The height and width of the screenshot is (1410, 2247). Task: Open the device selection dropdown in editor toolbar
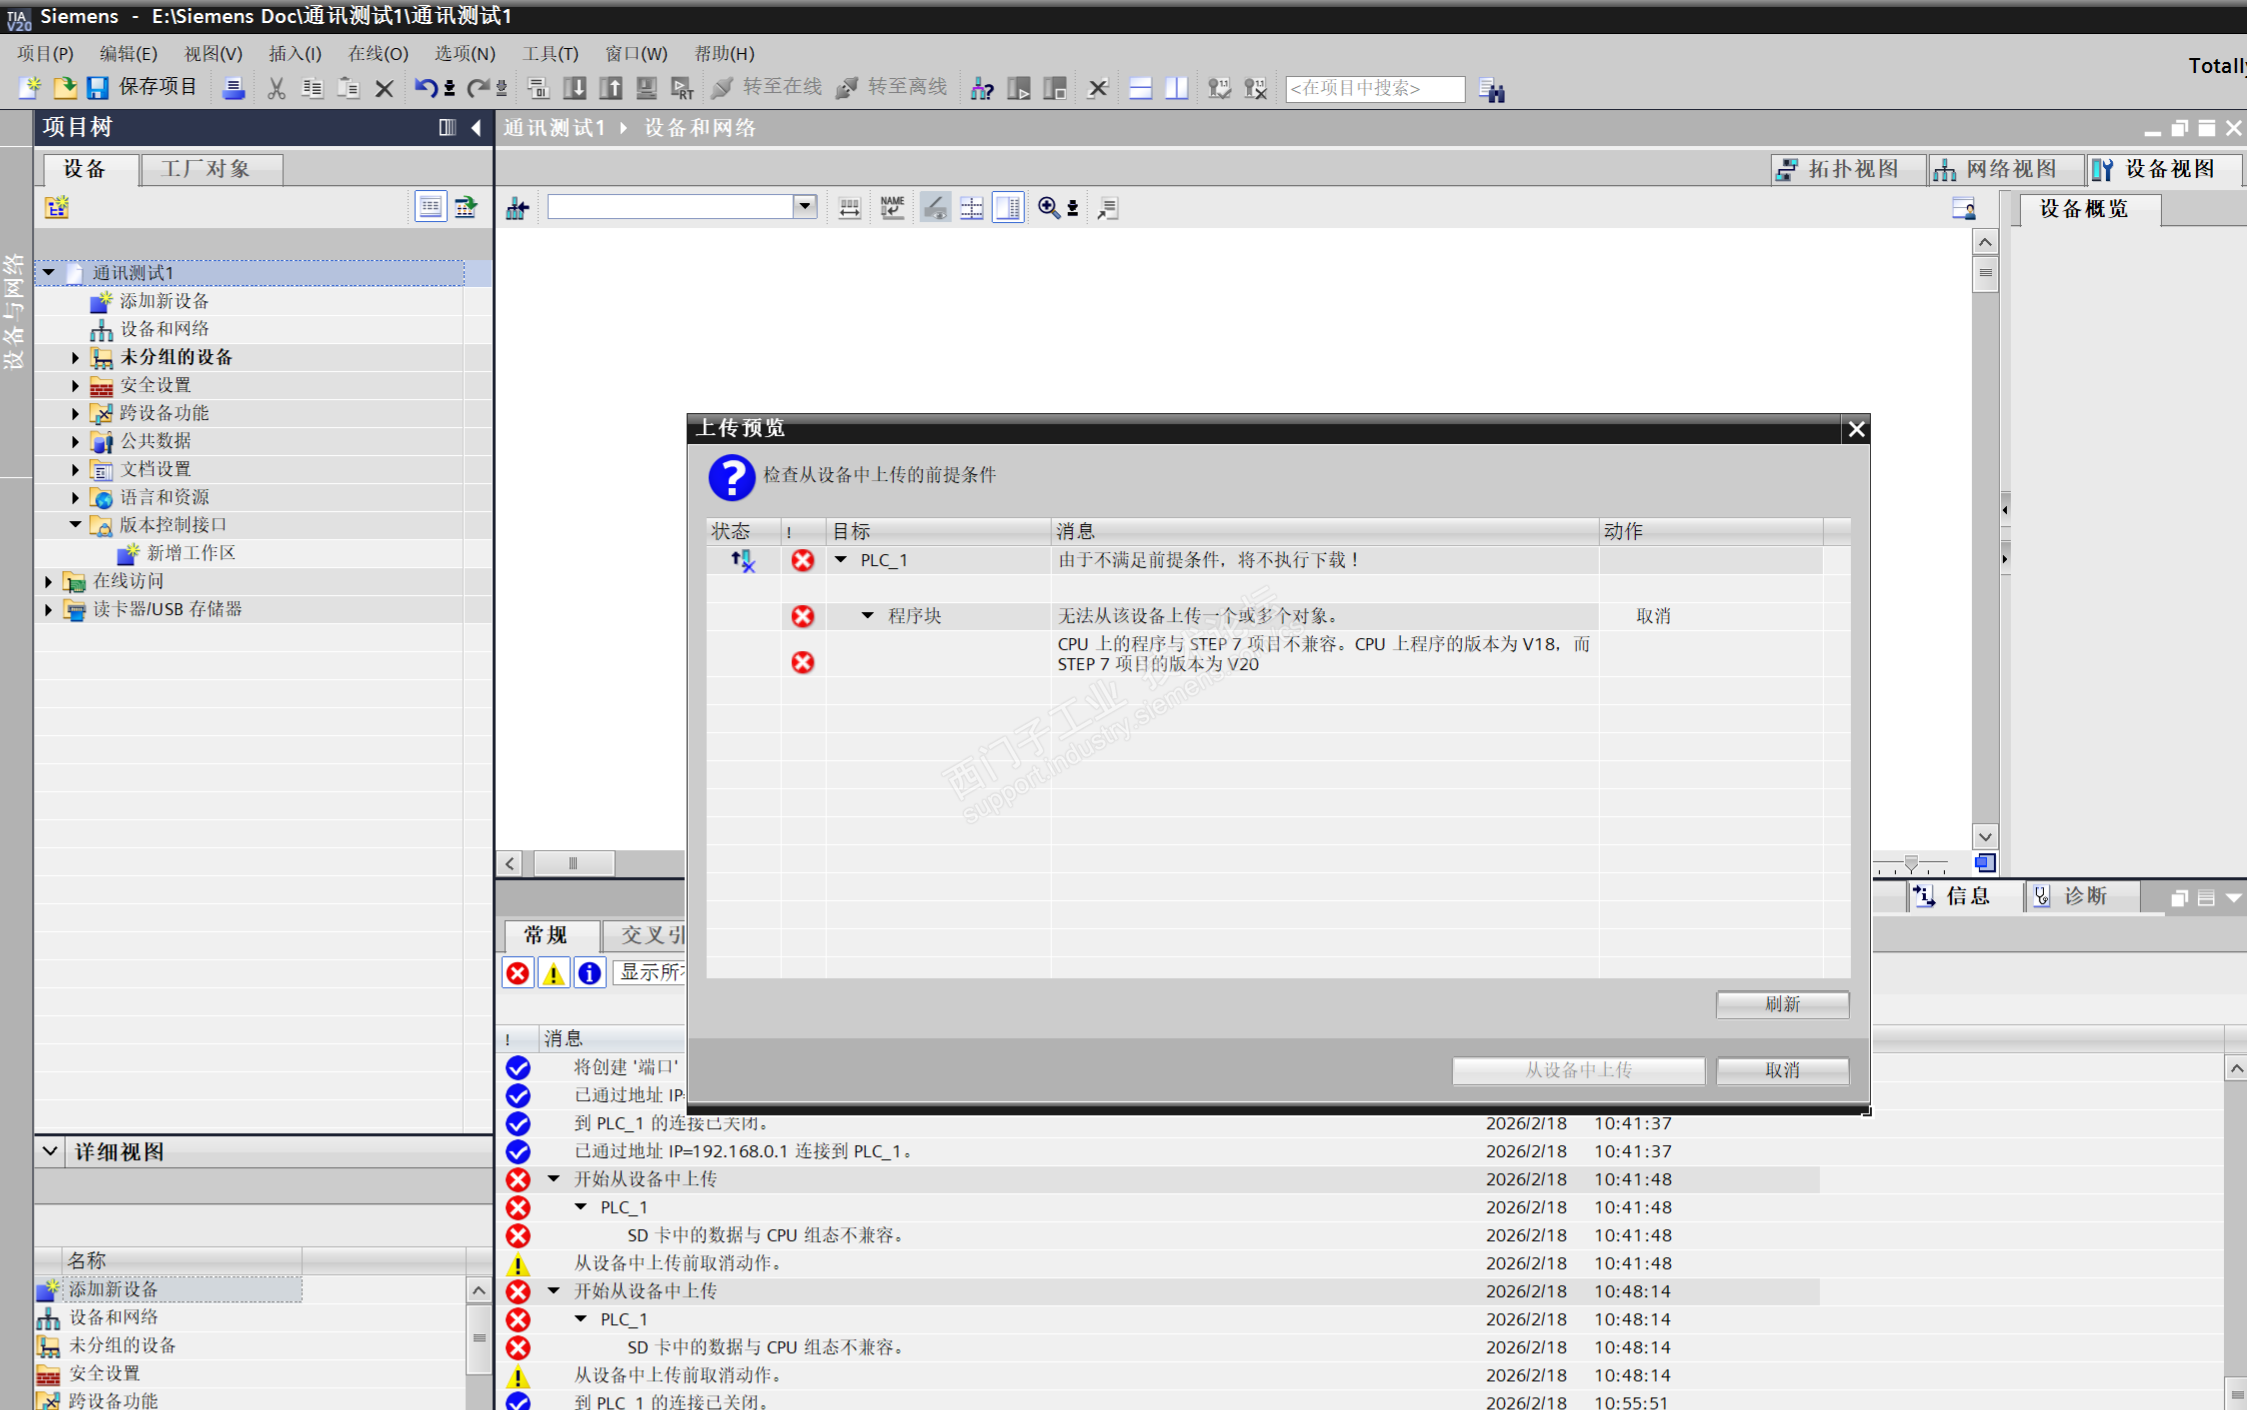[x=805, y=207]
